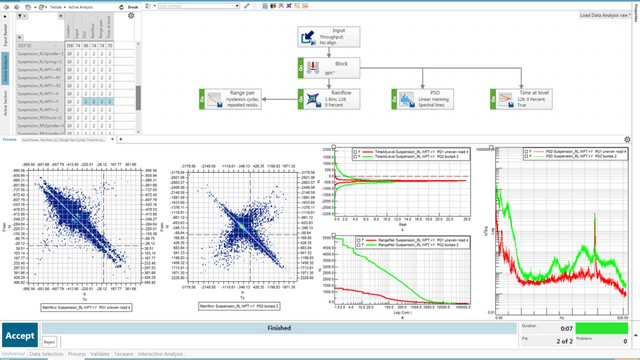Click the Input node icon in the flow

[x=308, y=38]
